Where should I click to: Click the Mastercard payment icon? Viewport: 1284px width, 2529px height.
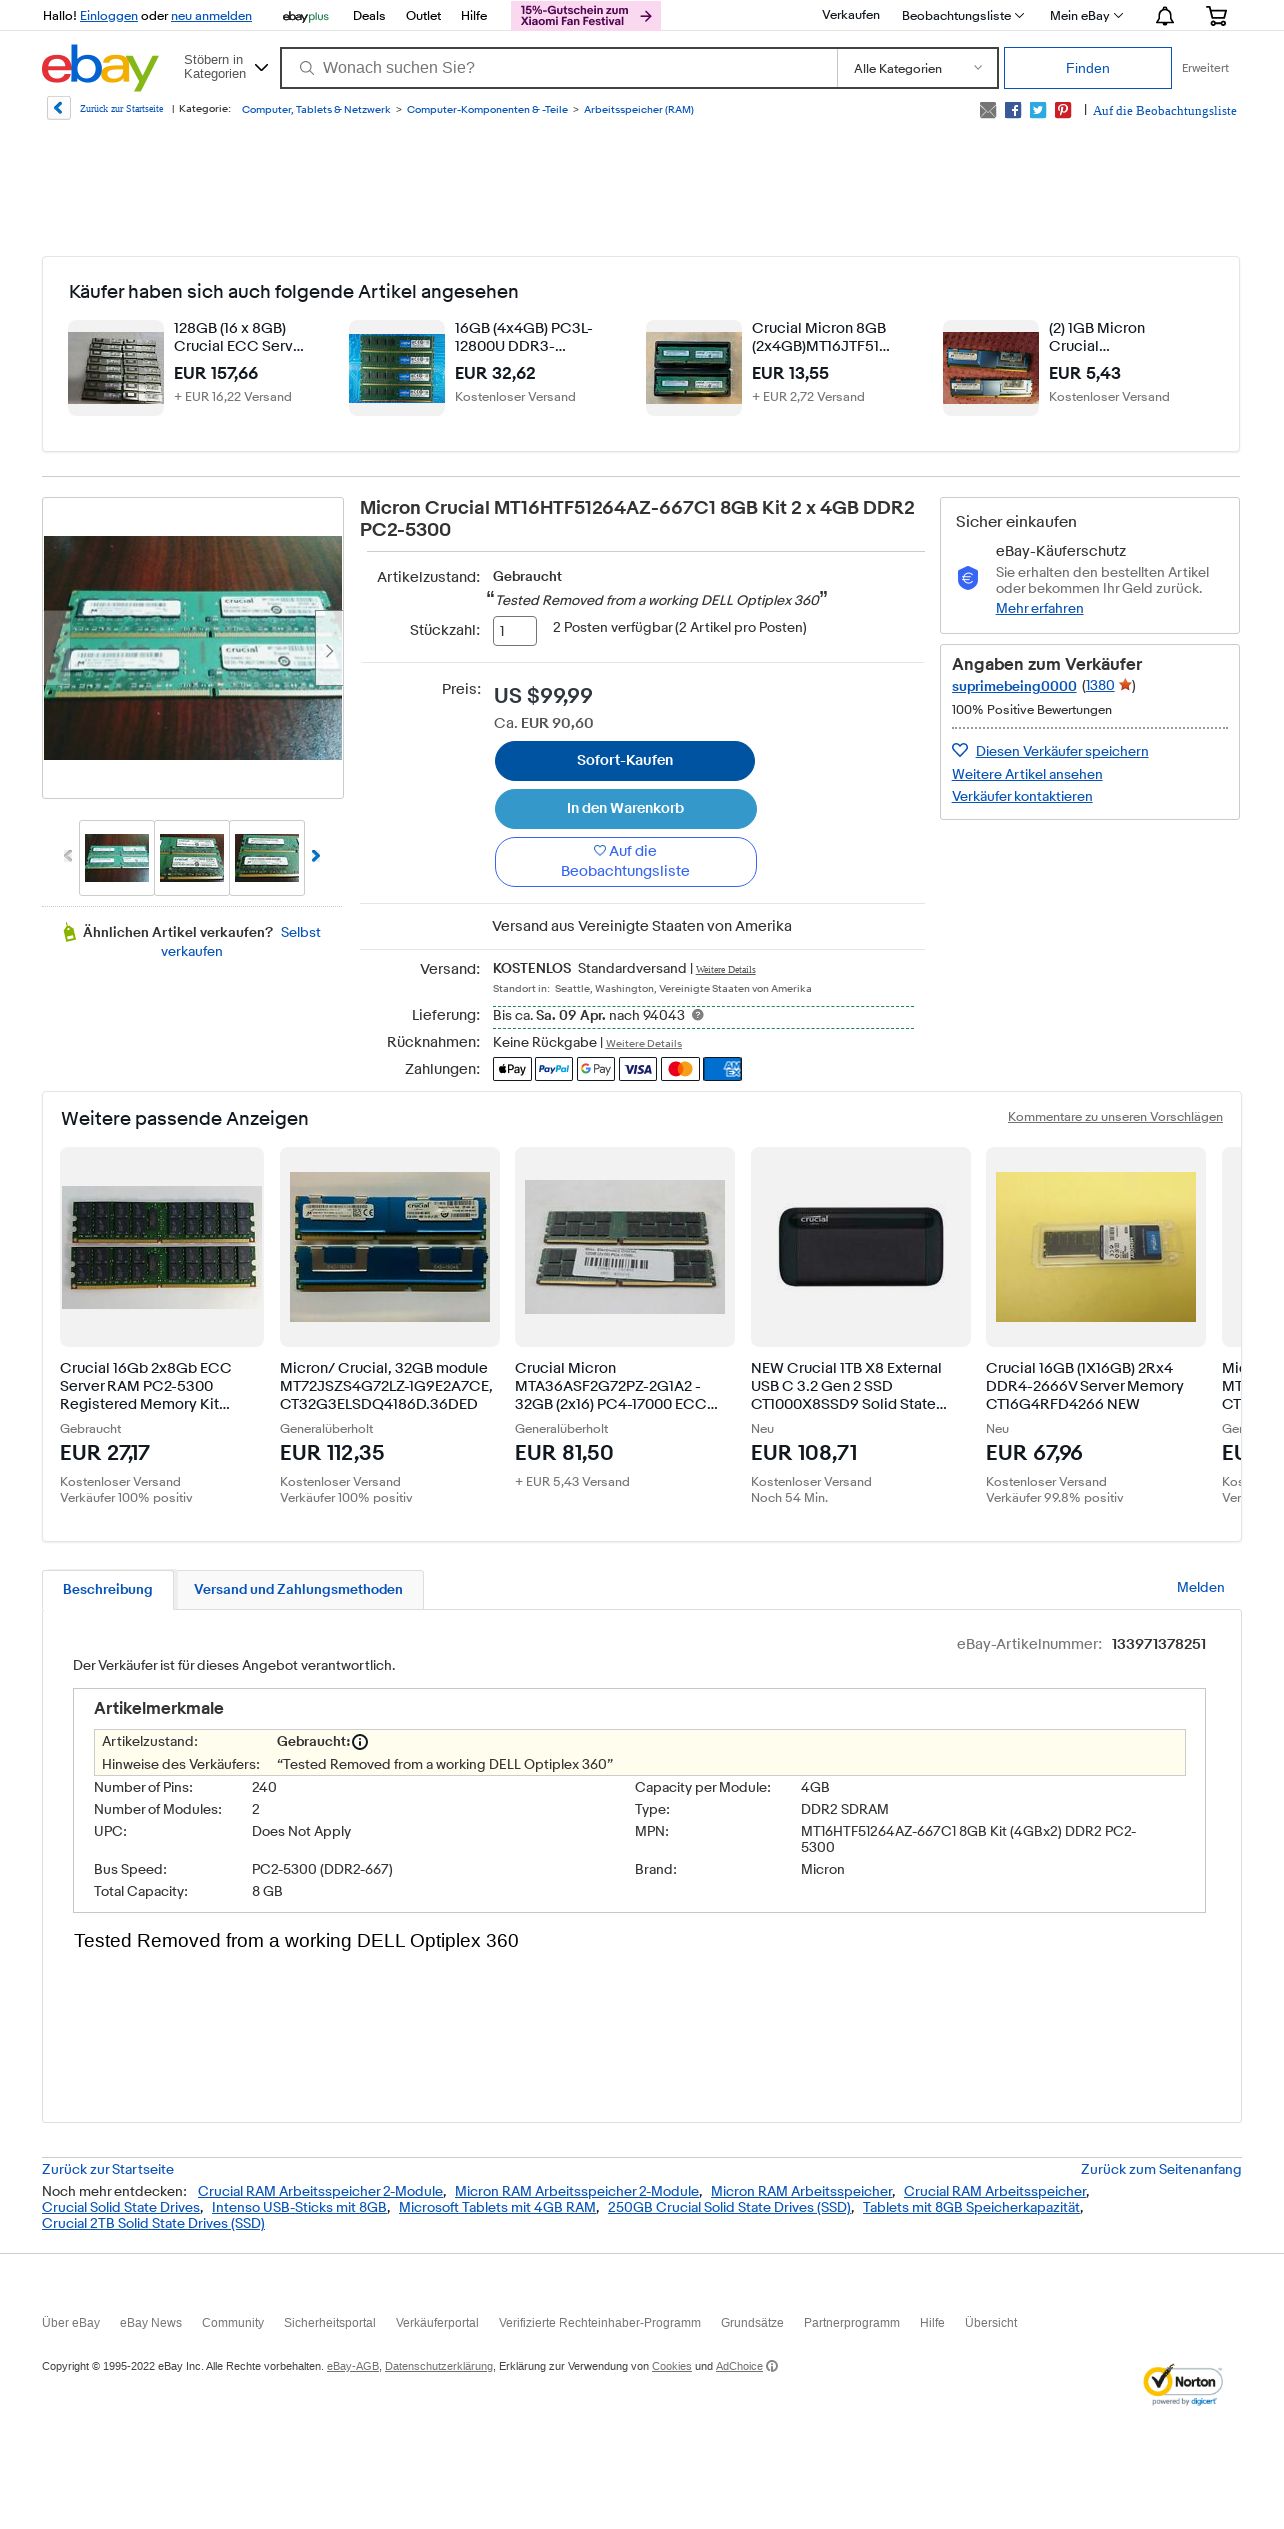pos(680,1069)
